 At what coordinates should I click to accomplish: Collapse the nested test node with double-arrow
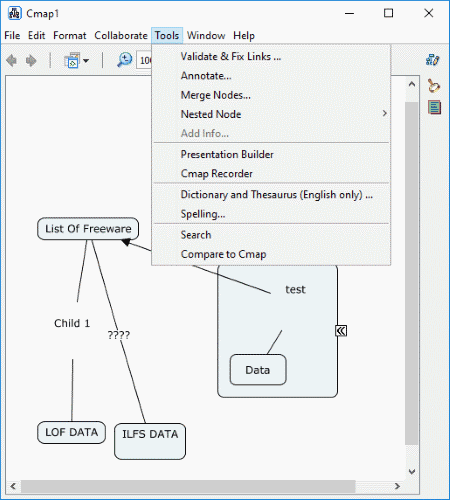coord(341,331)
